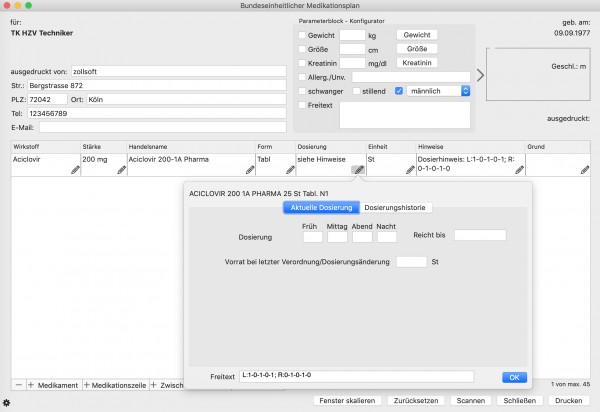The image size is (600, 412).
Task: Click the Reicht bis input field
Action: 480,235
